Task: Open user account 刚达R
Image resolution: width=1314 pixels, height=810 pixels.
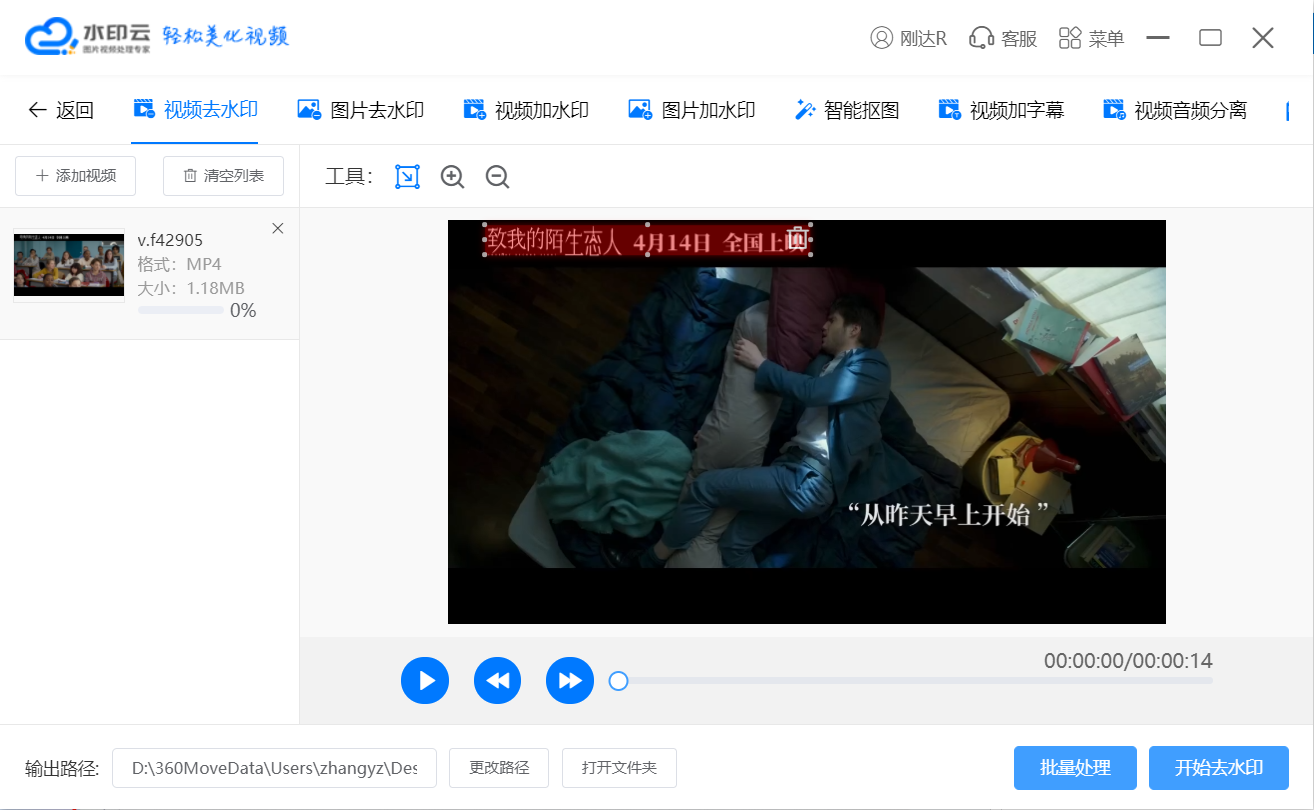Action: click(908, 38)
